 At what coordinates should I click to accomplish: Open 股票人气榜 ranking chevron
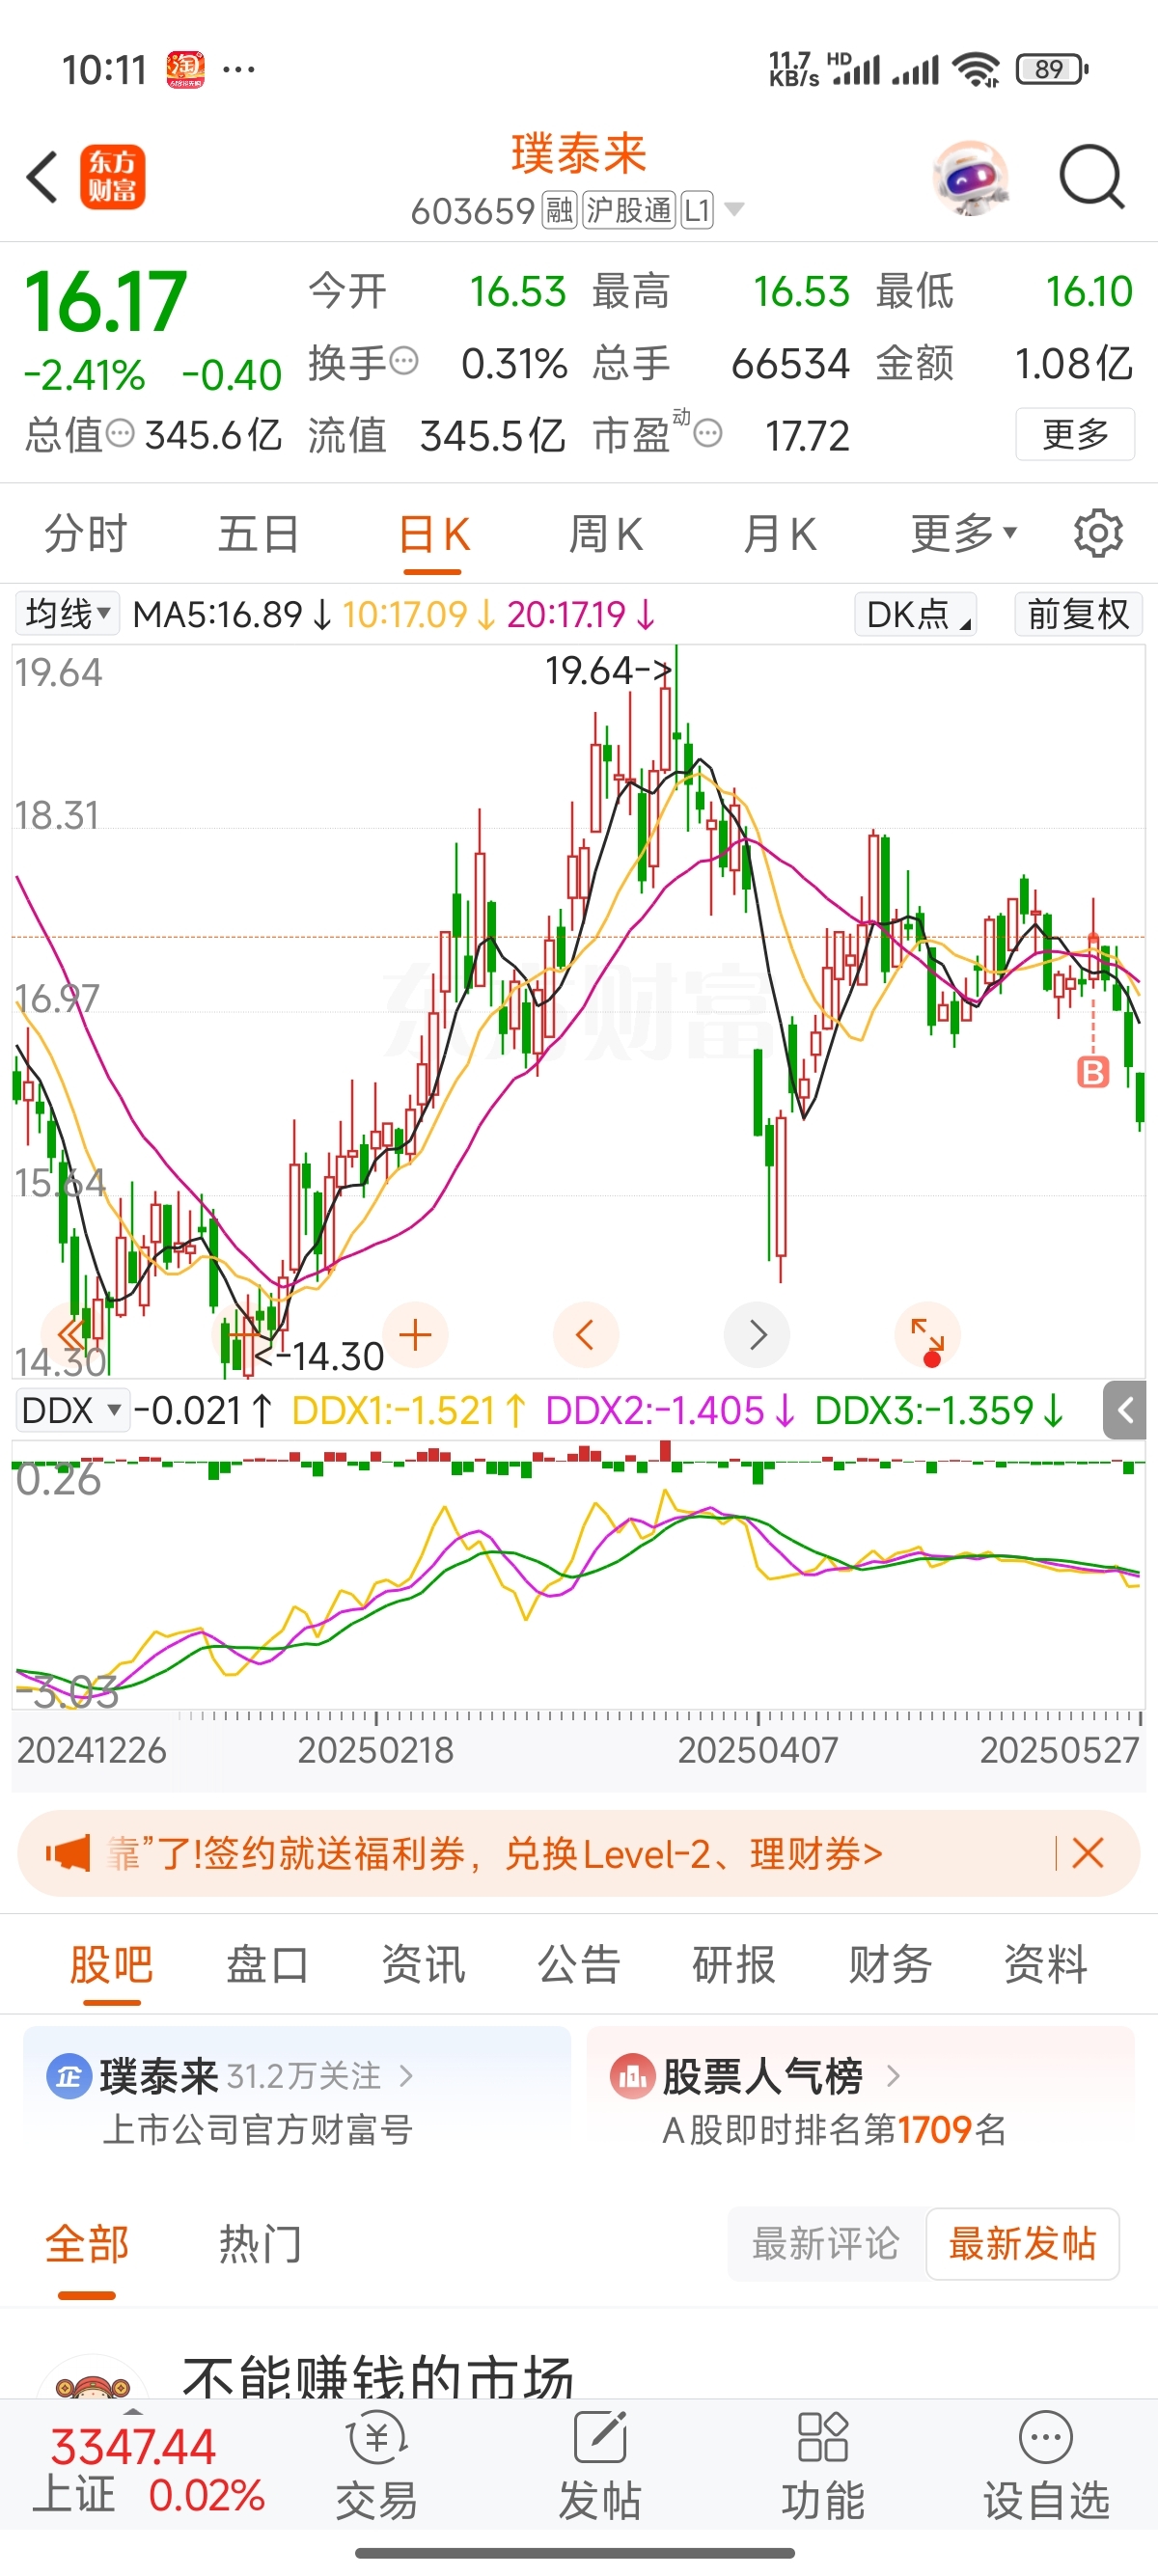(x=893, y=2077)
